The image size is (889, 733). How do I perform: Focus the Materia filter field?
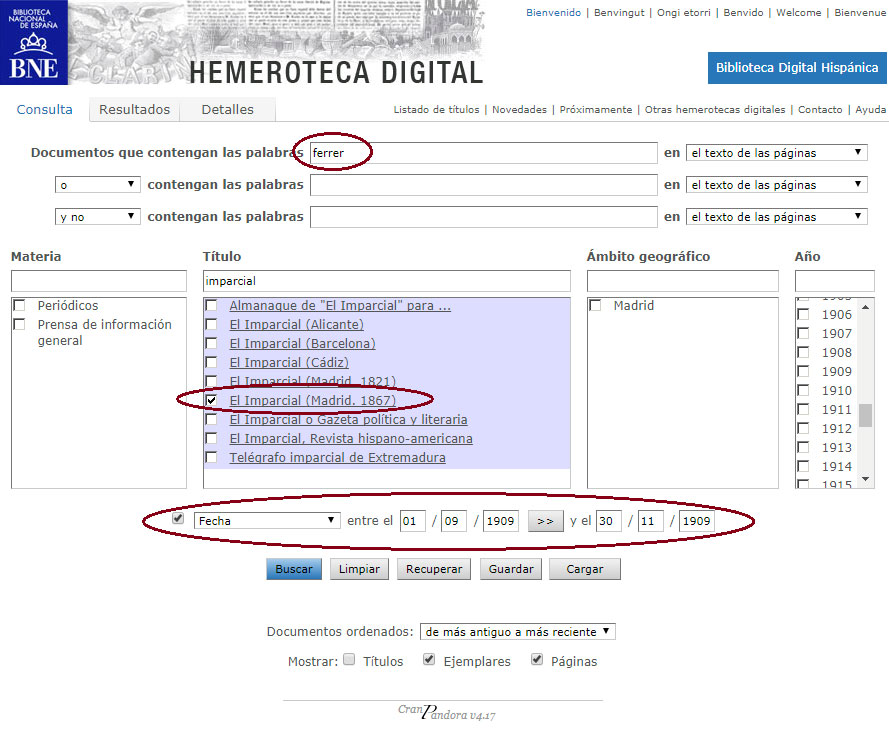(99, 281)
